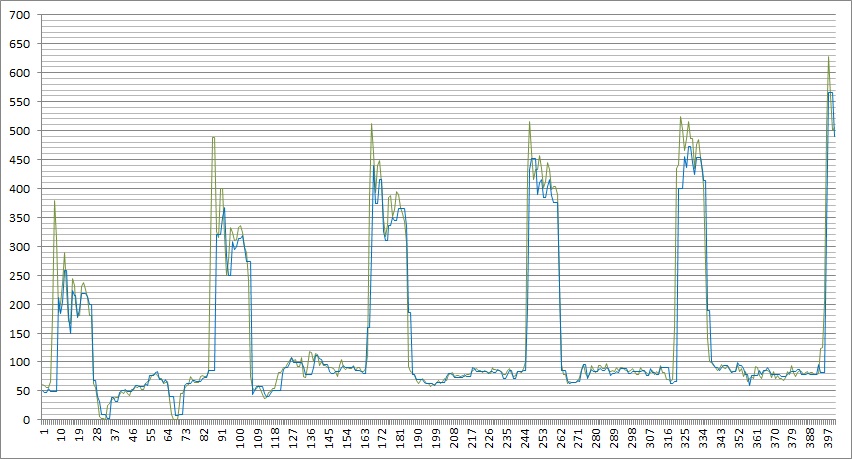Pick the y-axis value 250
Image resolution: width=852 pixels, height=459 pixels.
20,275
